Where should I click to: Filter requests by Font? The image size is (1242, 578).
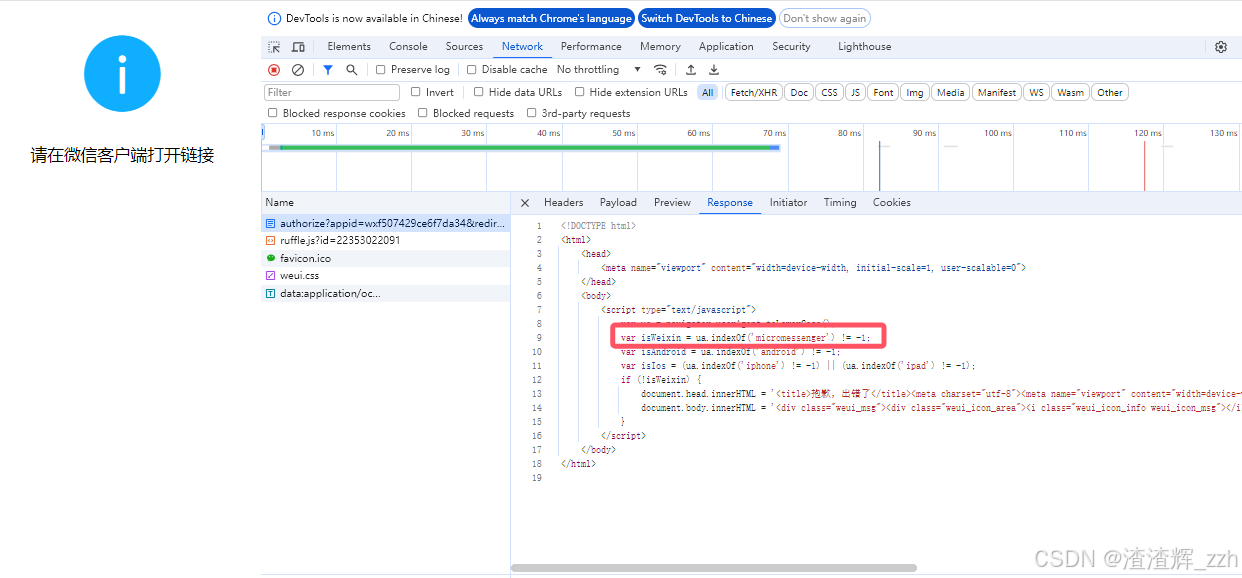coord(883,92)
